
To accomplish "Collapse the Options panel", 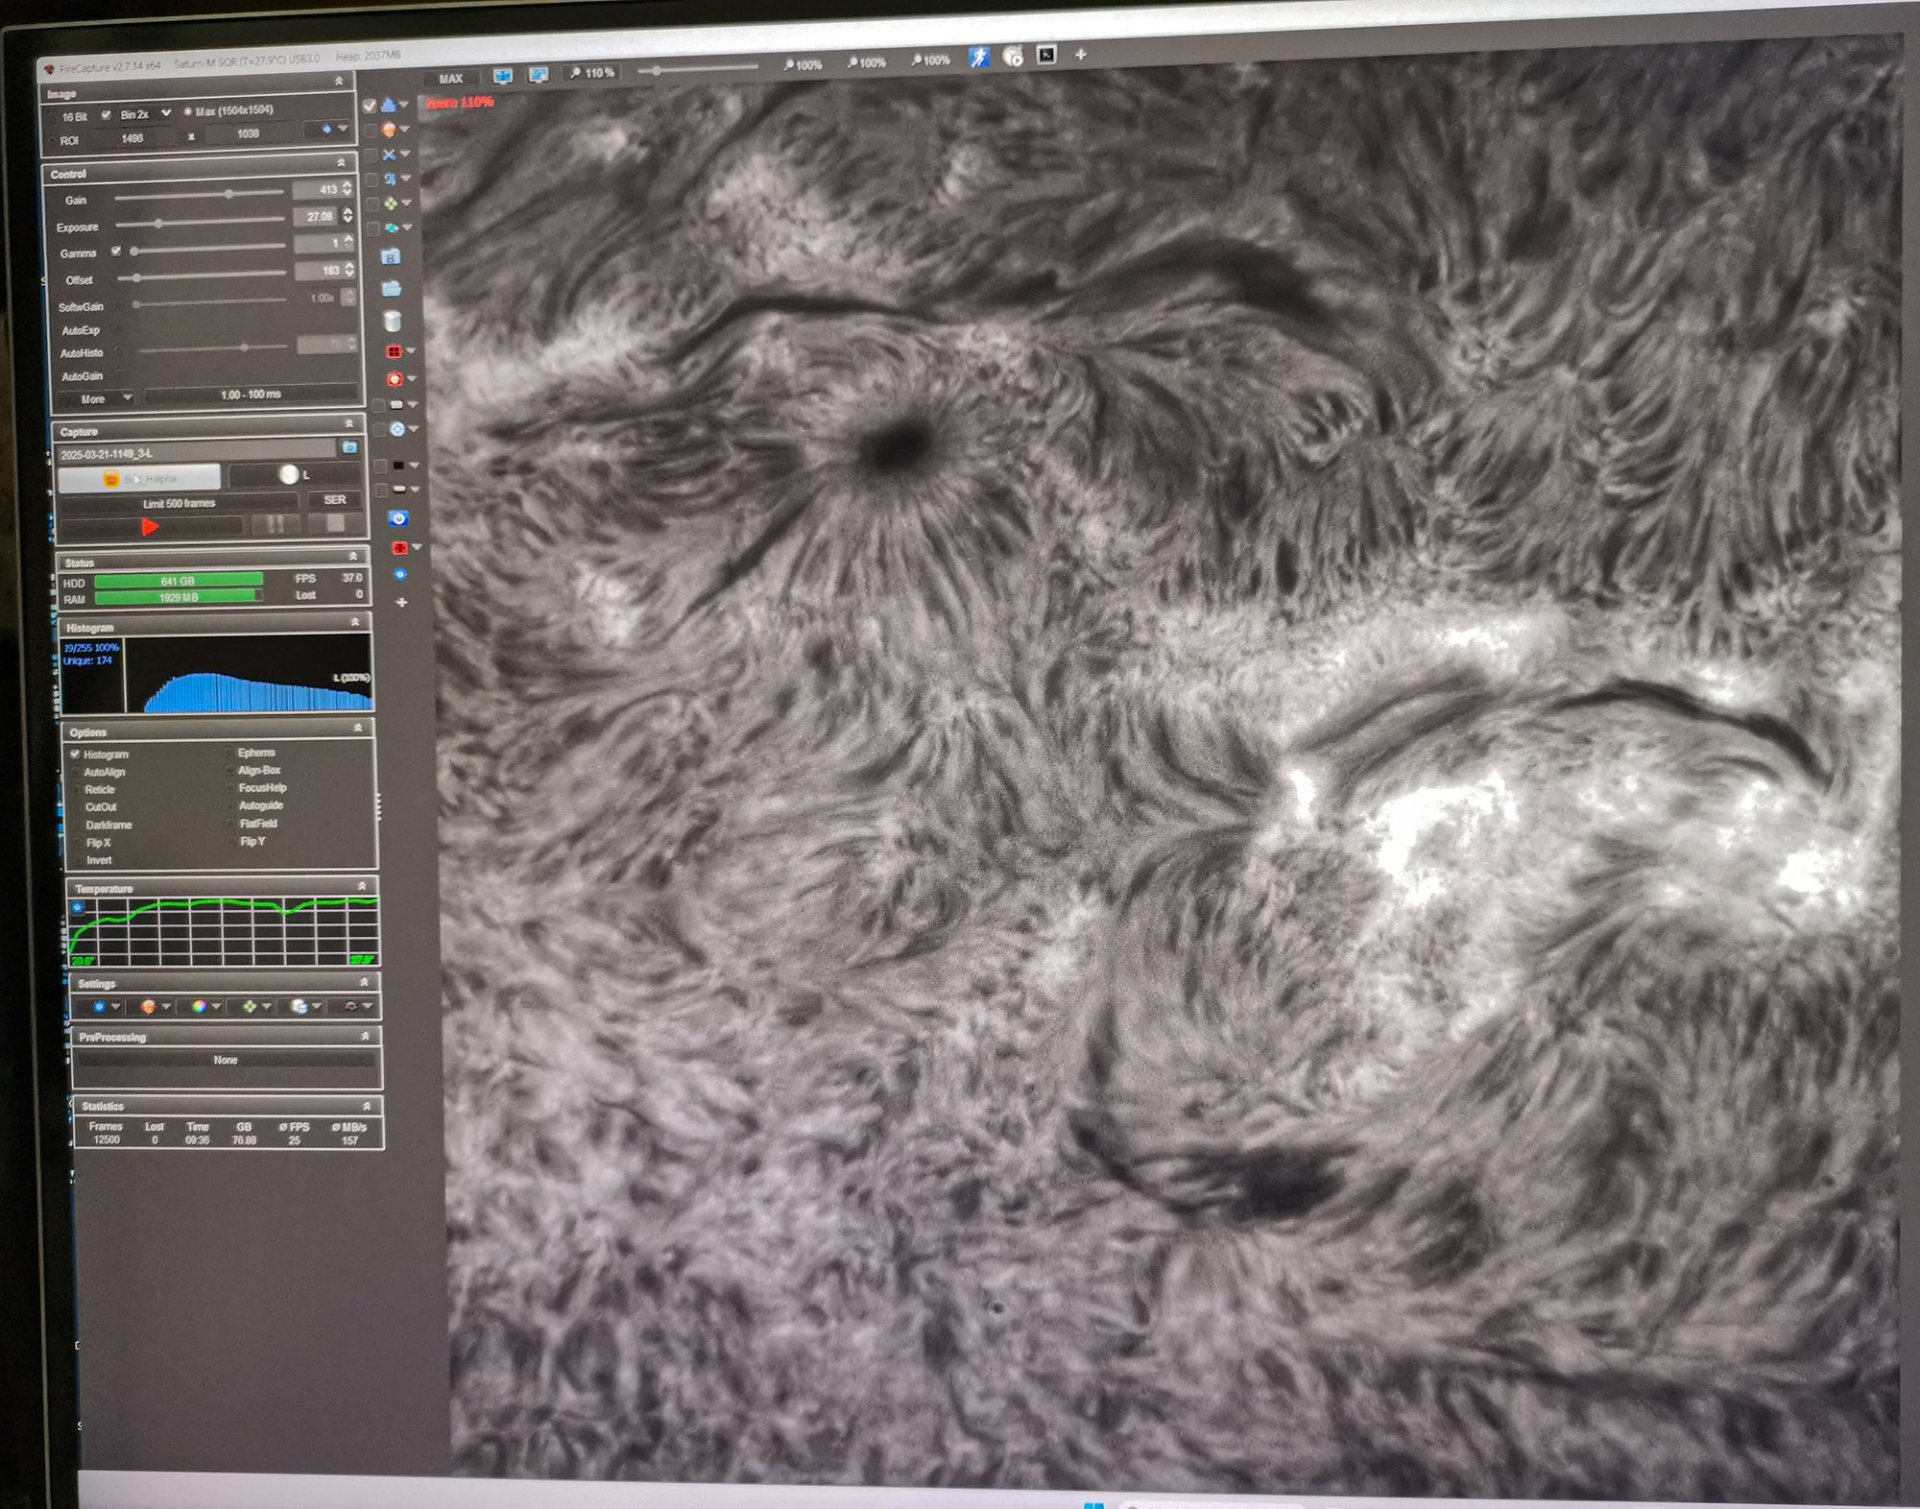I will click(358, 728).
